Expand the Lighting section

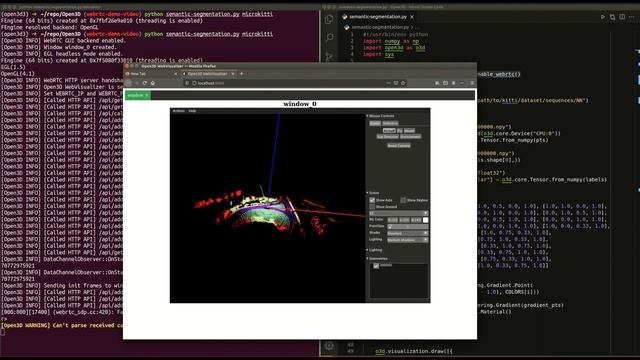point(367,250)
